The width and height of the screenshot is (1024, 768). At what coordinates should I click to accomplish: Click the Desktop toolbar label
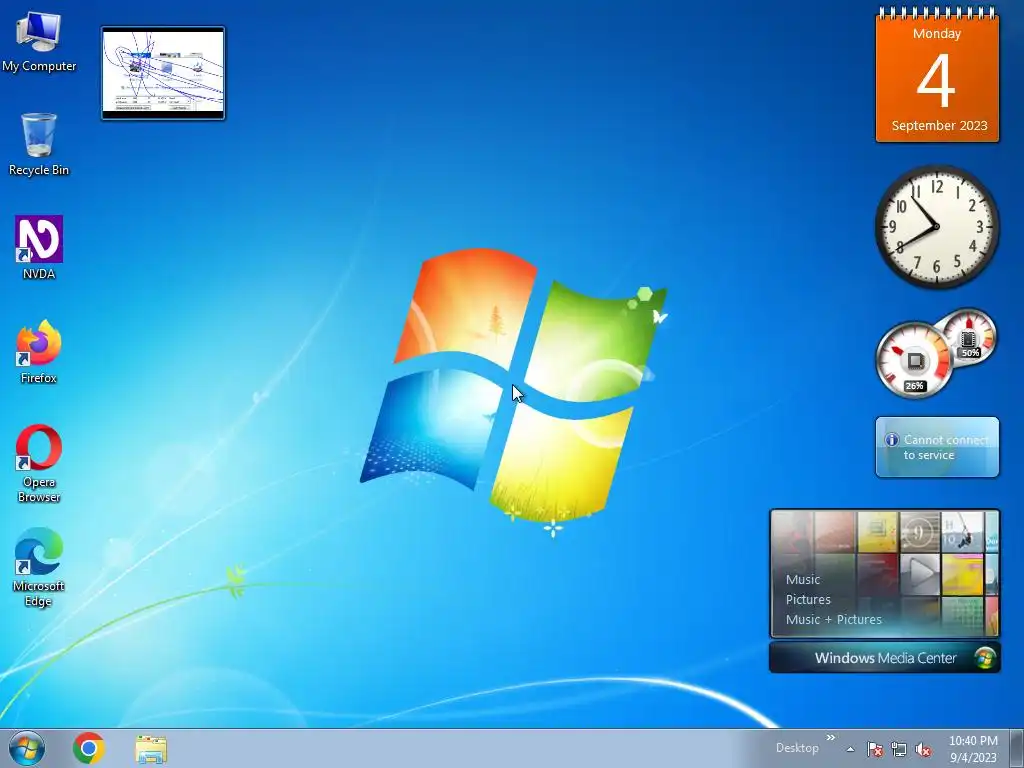(797, 748)
